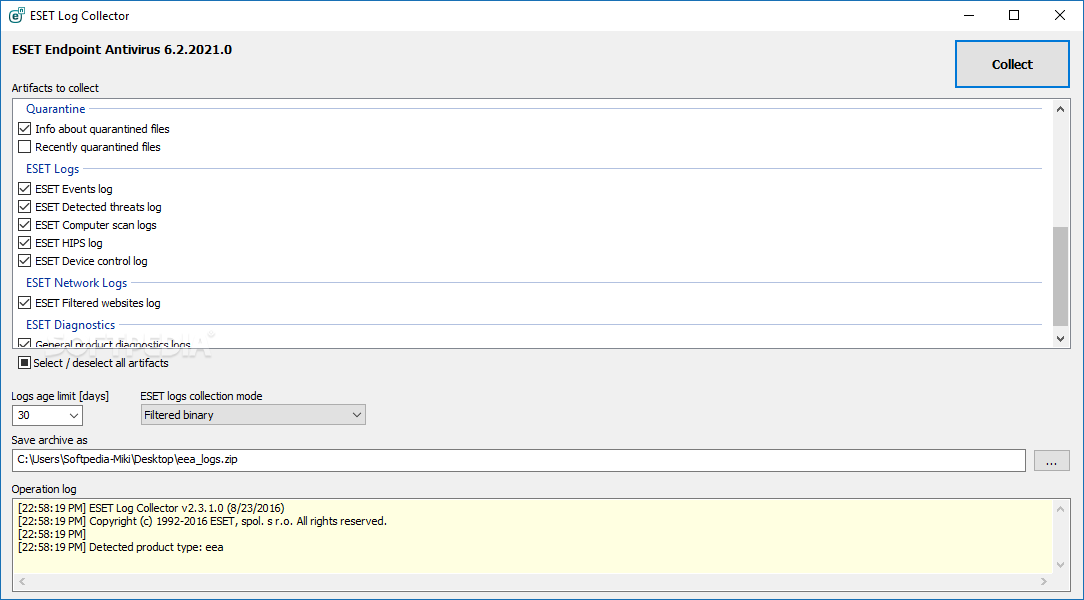Toggle Select / deselect all artifacts checkbox
Image resolution: width=1084 pixels, height=600 pixels.
[25, 363]
